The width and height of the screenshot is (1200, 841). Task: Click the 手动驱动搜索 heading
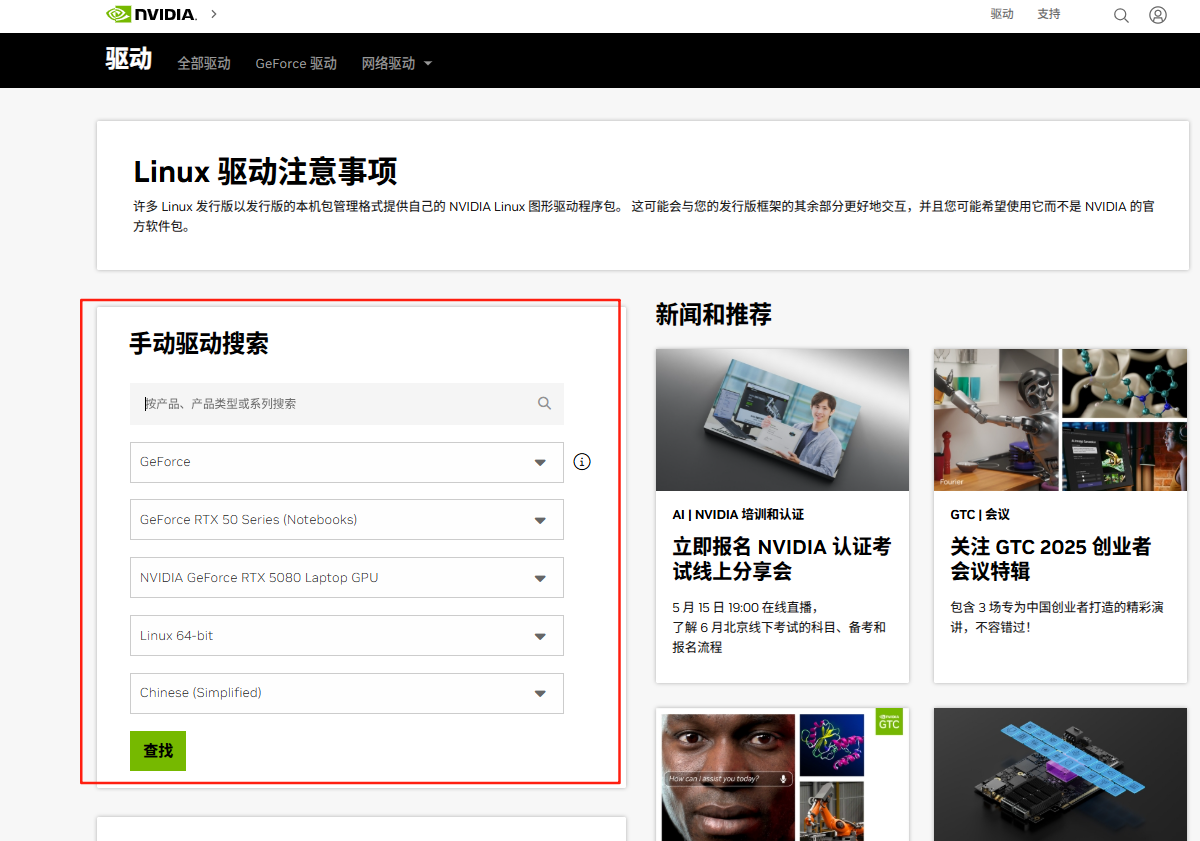point(199,344)
